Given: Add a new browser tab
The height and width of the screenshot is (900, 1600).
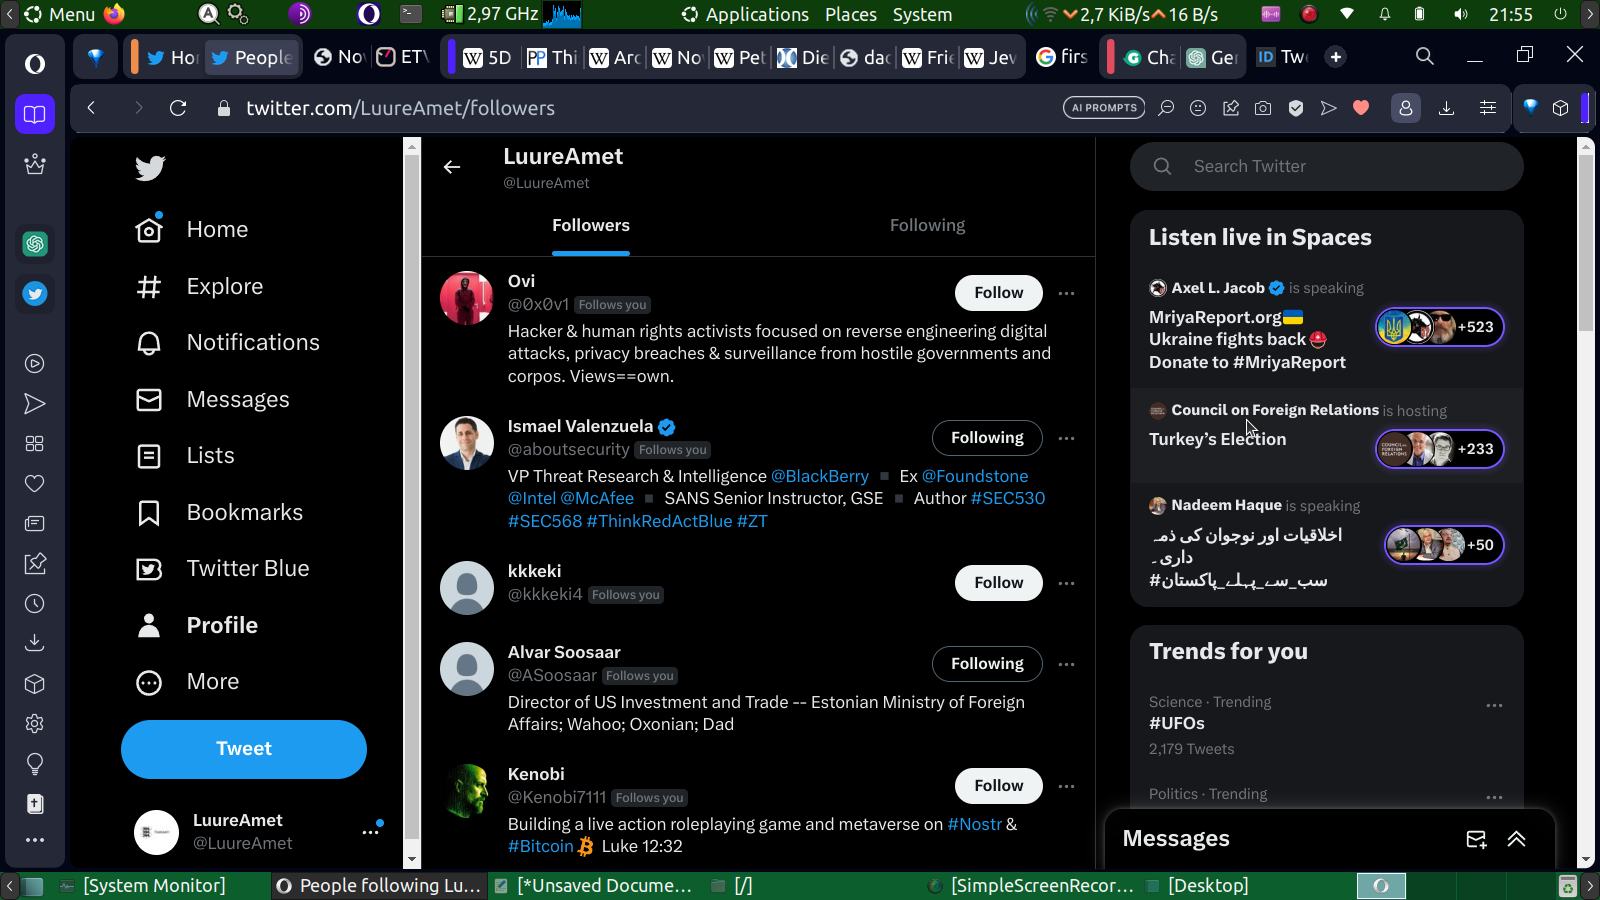Looking at the screenshot, I should click(x=1336, y=57).
